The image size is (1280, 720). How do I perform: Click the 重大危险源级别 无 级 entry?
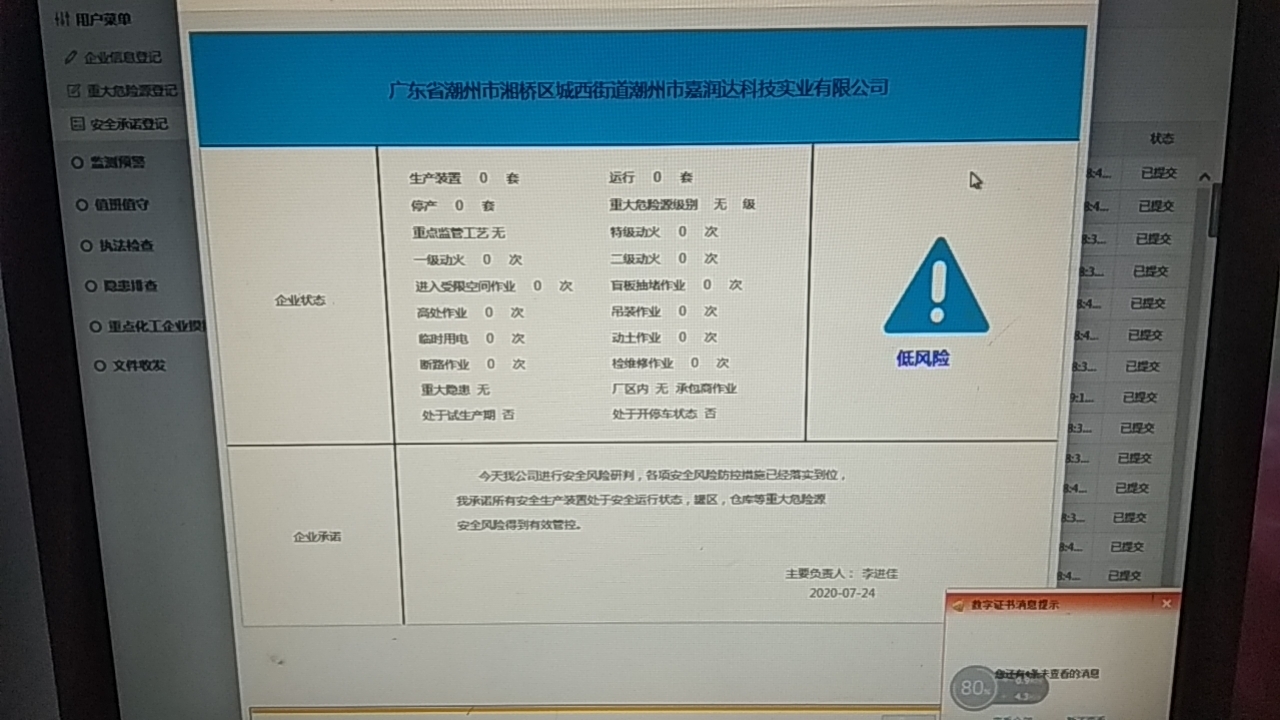(x=683, y=204)
